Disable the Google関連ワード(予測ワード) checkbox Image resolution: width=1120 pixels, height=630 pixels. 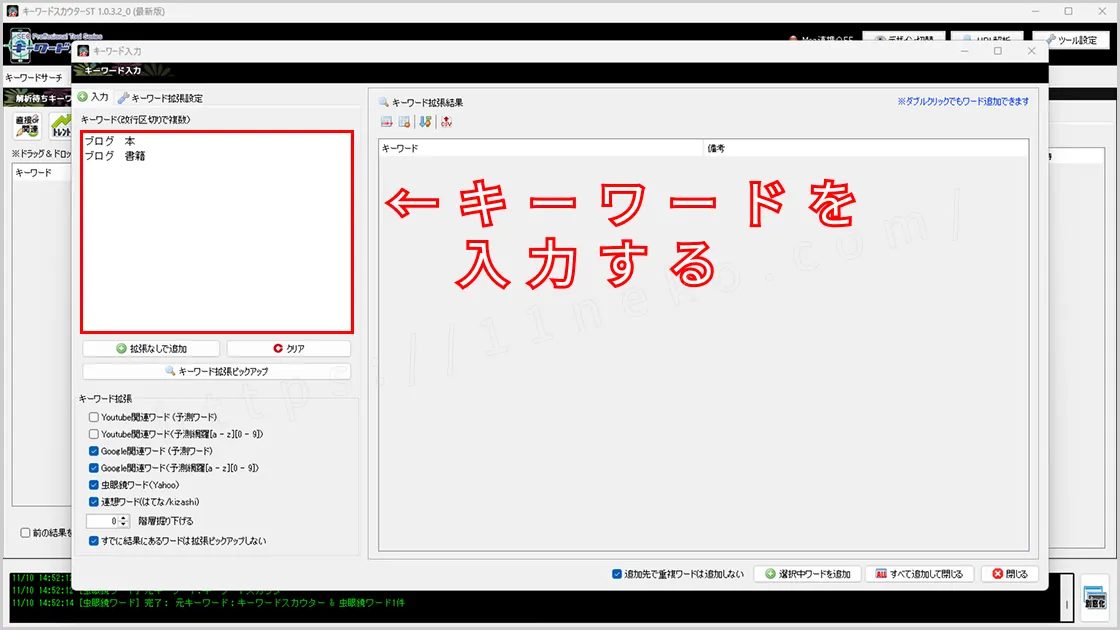click(x=93, y=451)
